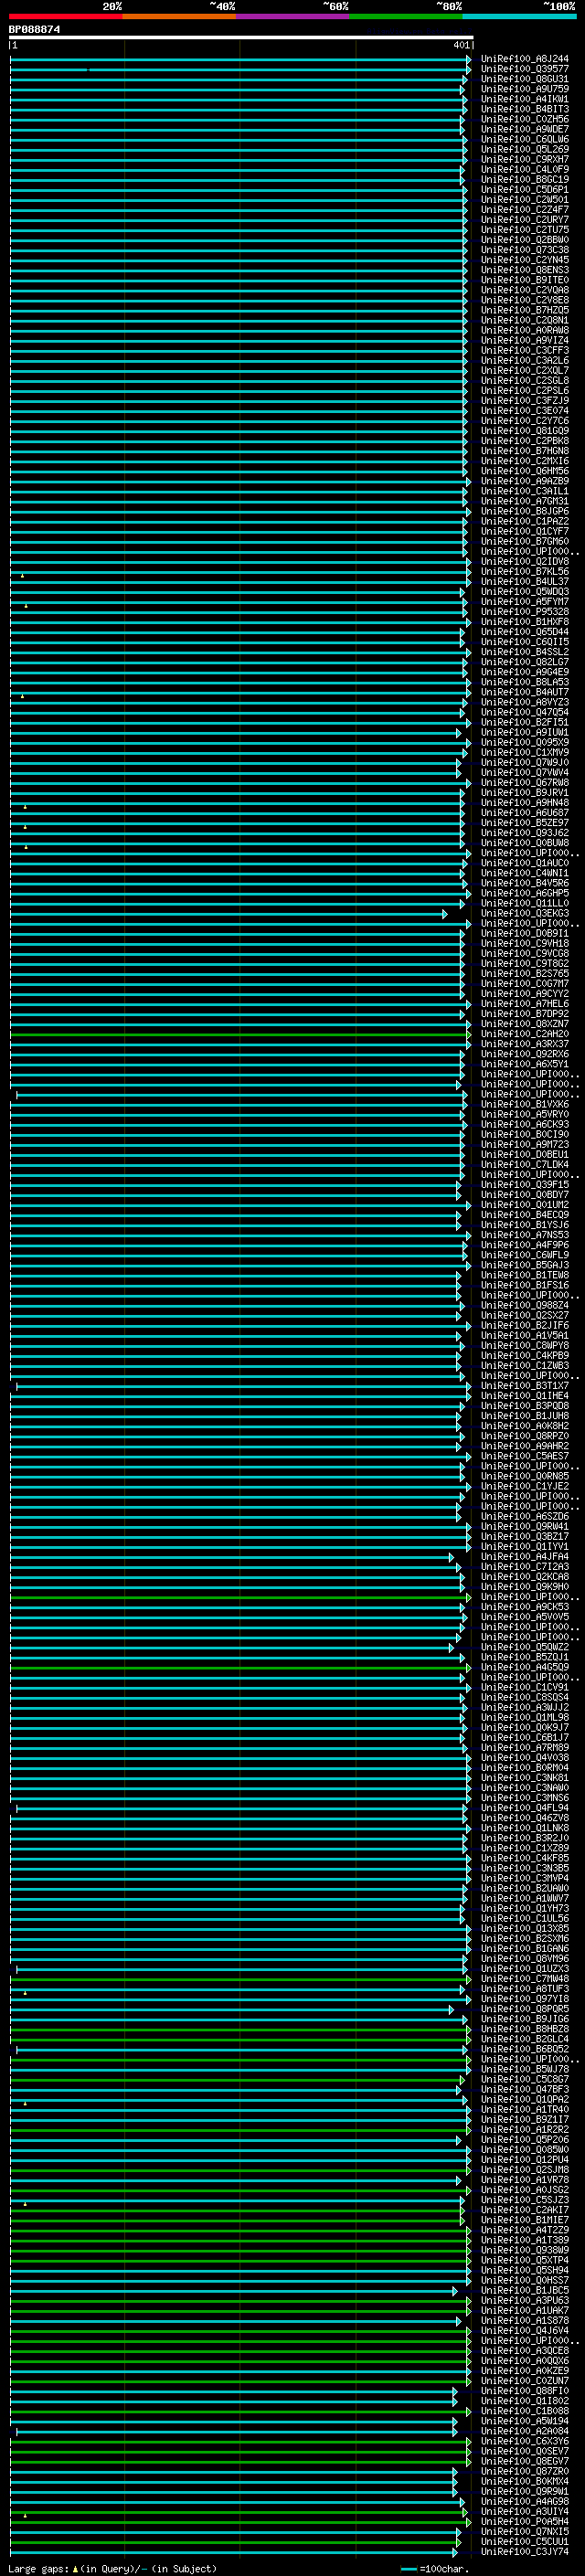Click the label UniRef100_B9ITE0
The image size is (585, 2576).
click(x=524, y=280)
